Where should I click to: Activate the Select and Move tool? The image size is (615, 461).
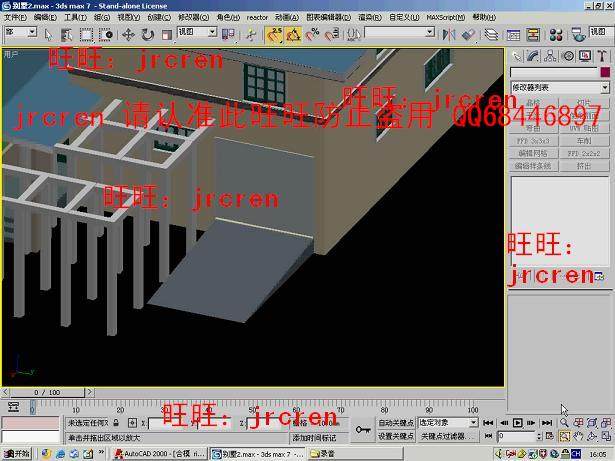pyautogui.click(x=128, y=35)
